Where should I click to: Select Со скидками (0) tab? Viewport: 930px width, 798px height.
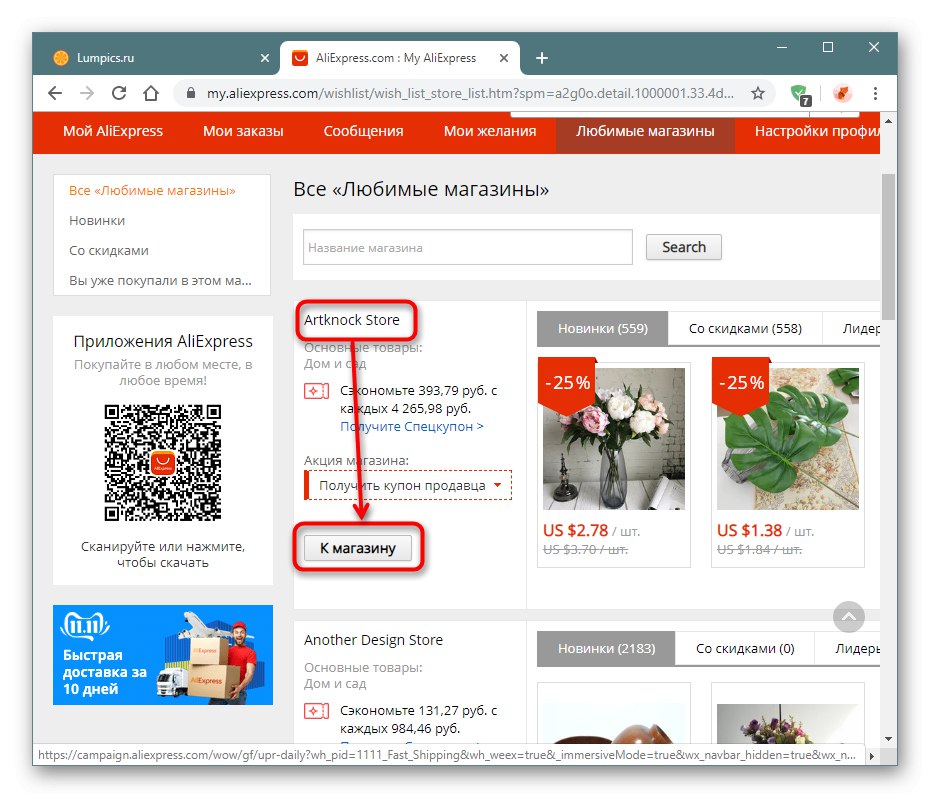click(745, 648)
